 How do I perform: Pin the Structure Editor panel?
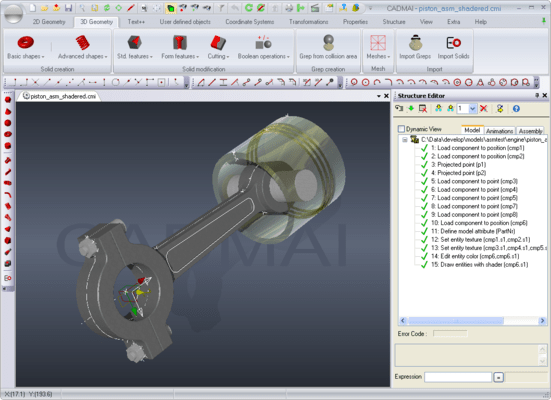click(537, 95)
